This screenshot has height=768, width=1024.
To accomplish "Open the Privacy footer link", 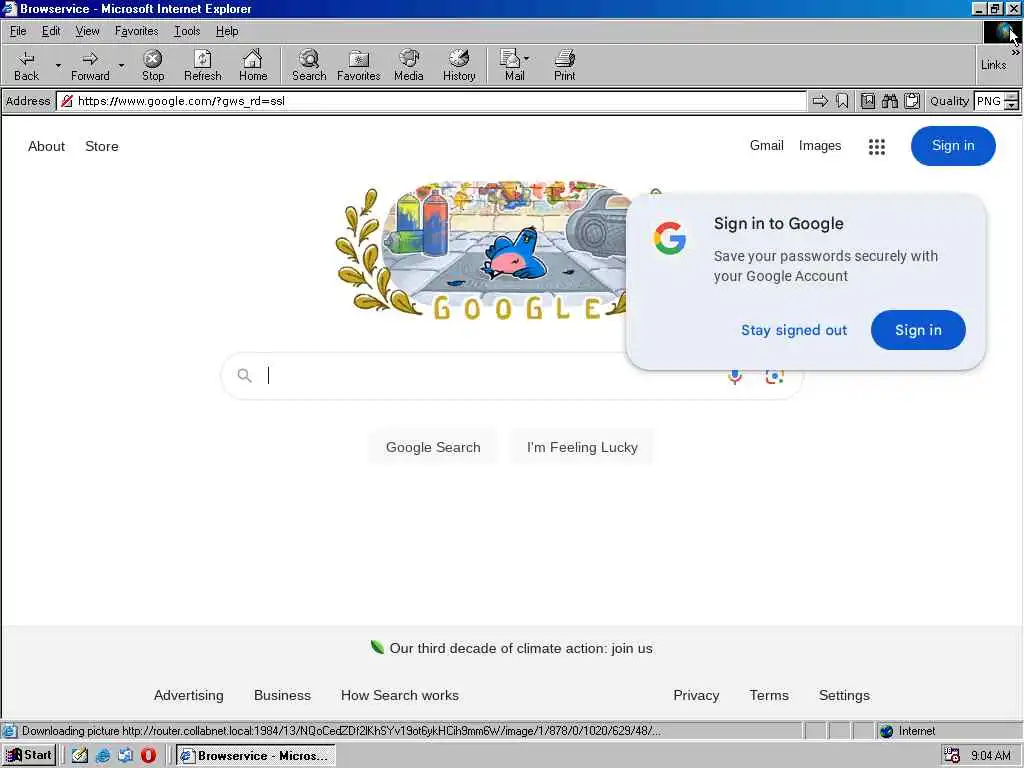I will (x=696, y=696).
